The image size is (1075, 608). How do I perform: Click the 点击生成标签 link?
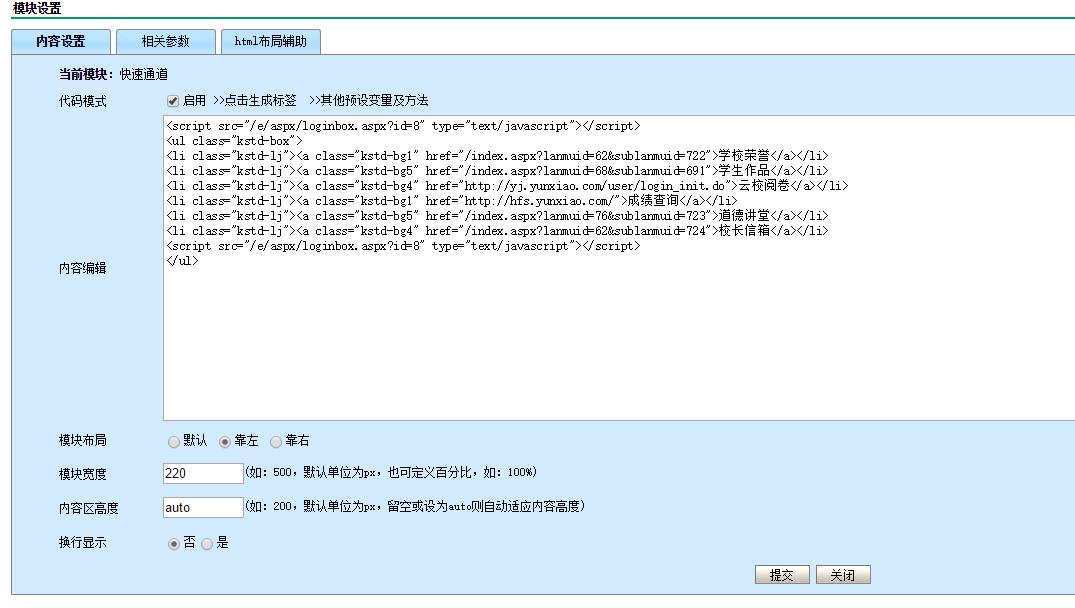pos(255,101)
